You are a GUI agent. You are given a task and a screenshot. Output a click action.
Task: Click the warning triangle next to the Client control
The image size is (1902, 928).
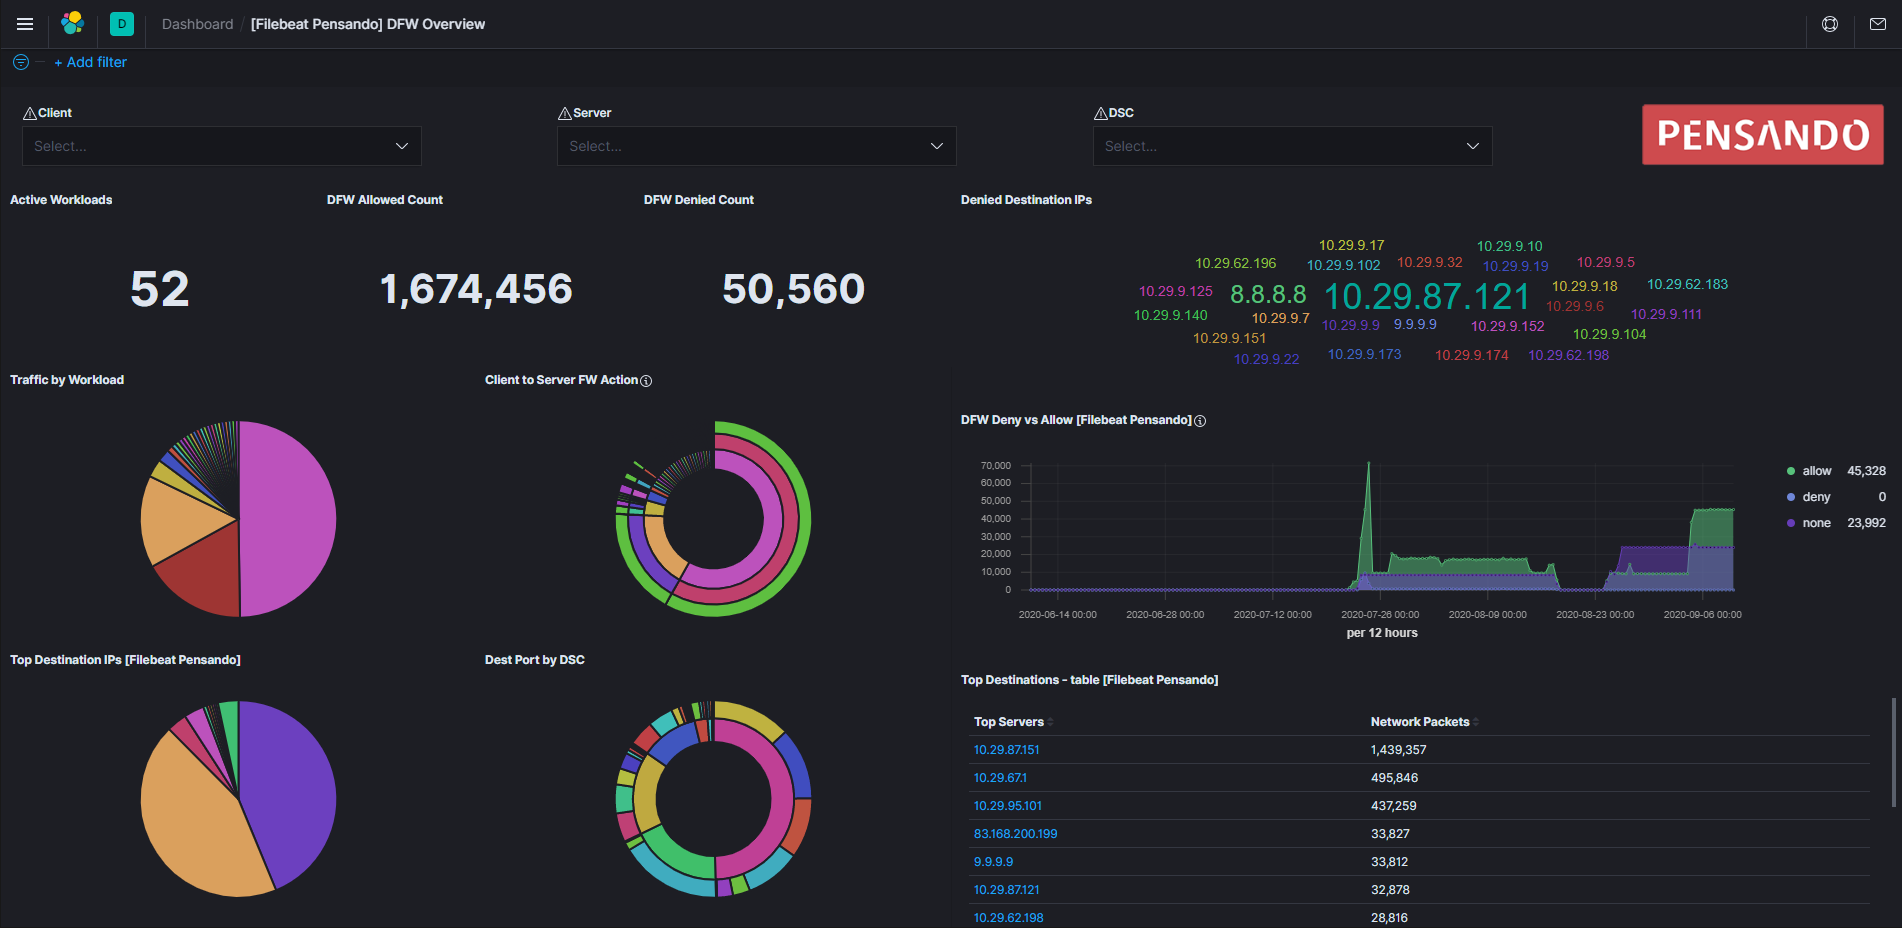tap(31, 112)
